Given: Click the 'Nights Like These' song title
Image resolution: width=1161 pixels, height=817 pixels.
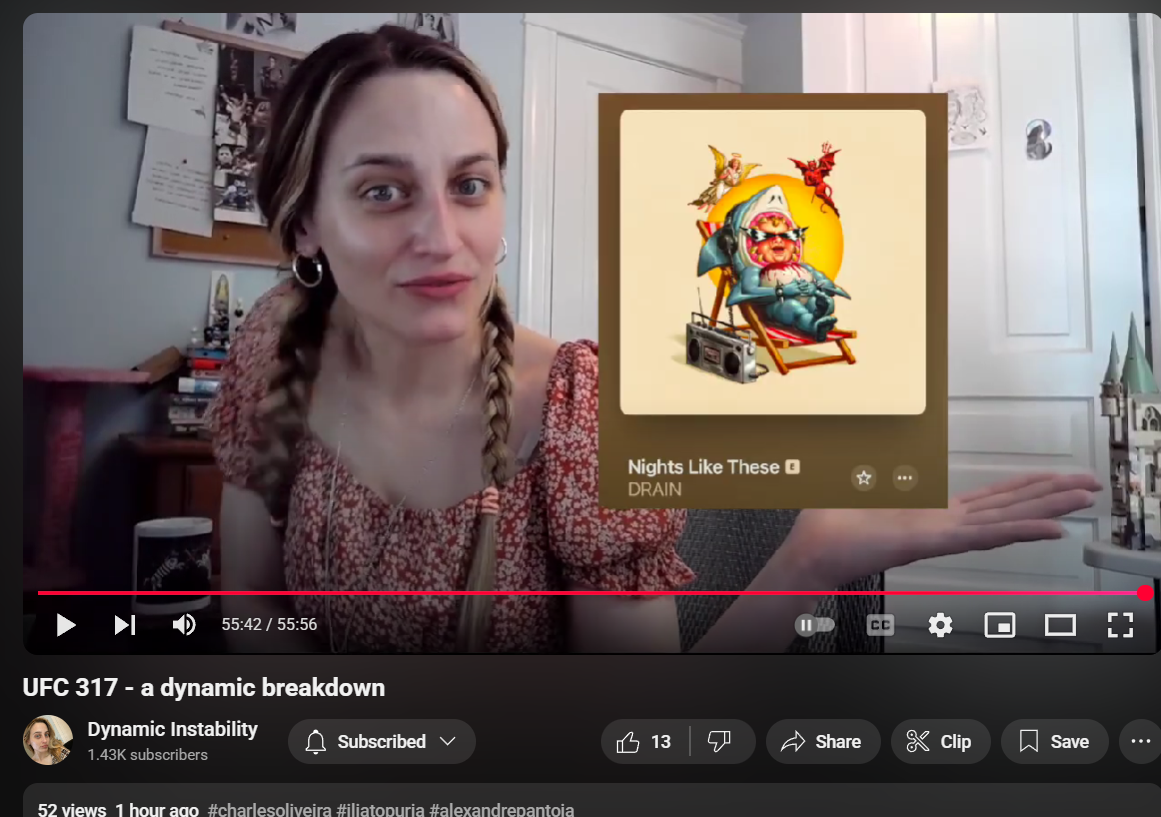Looking at the screenshot, I should tap(703, 467).
